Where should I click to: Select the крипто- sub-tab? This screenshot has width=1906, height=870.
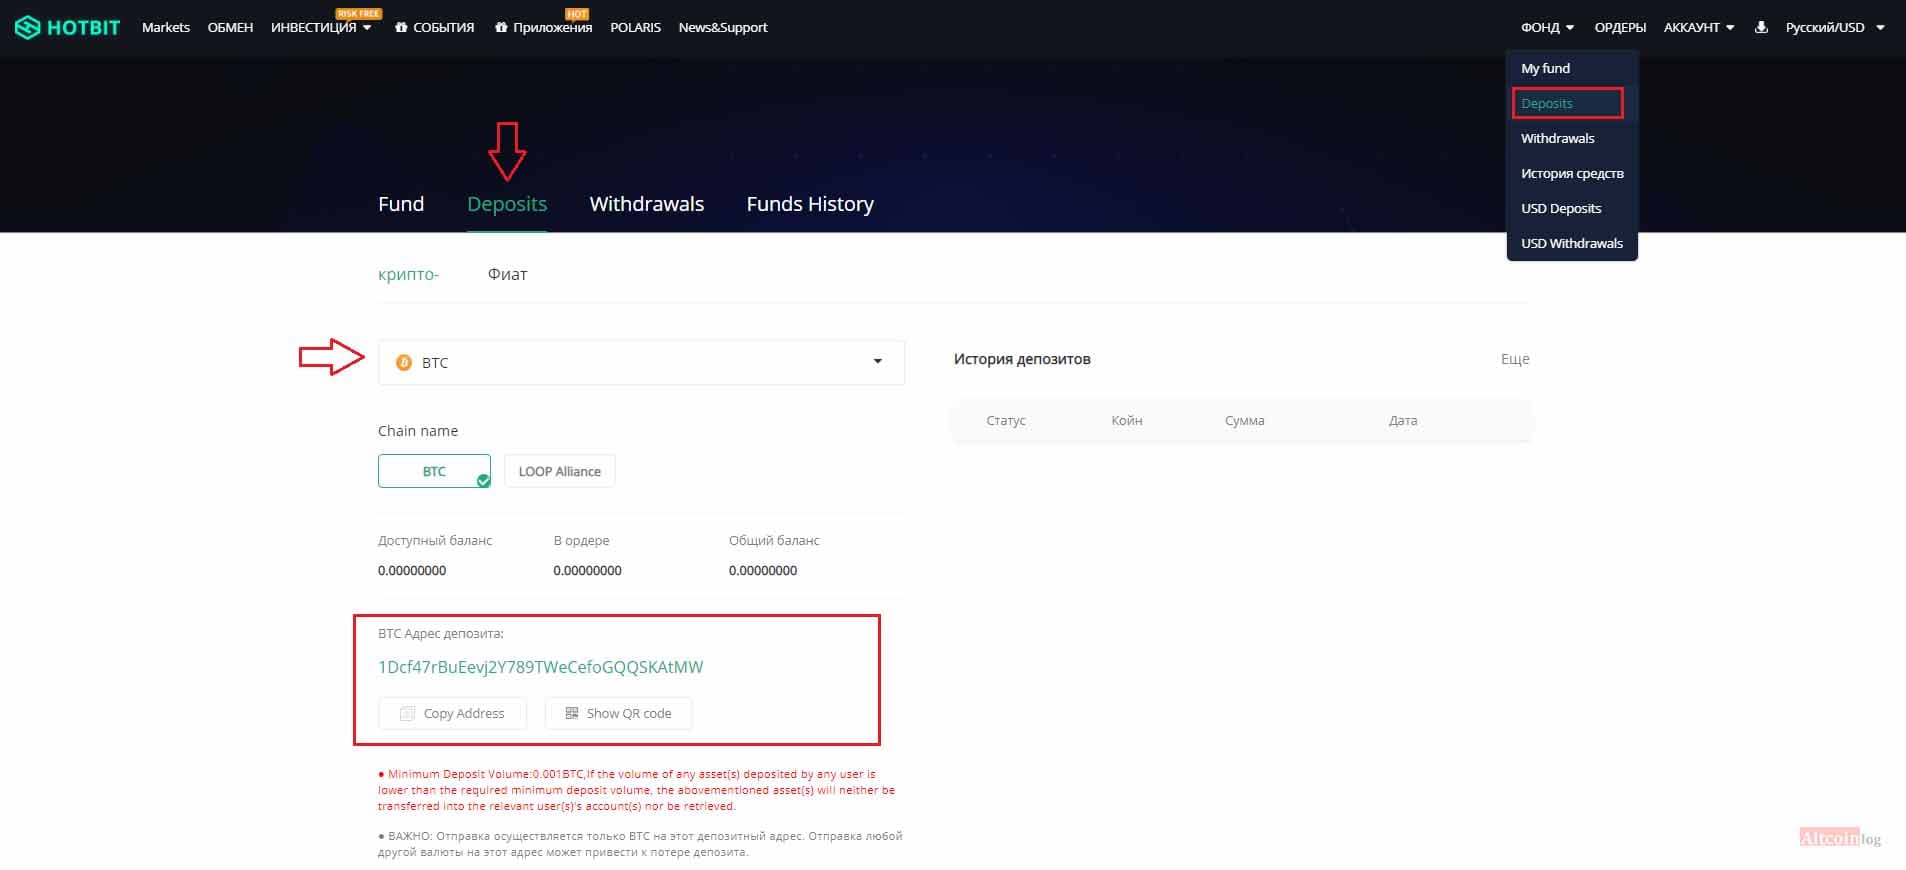(408, 274)
